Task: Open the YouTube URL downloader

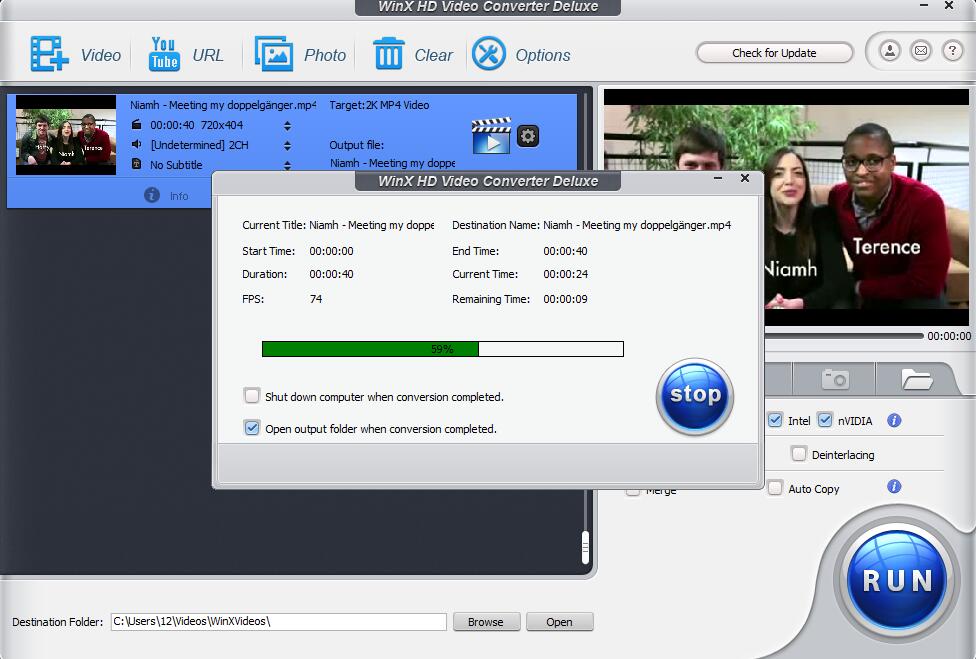Action: point(164,54)
